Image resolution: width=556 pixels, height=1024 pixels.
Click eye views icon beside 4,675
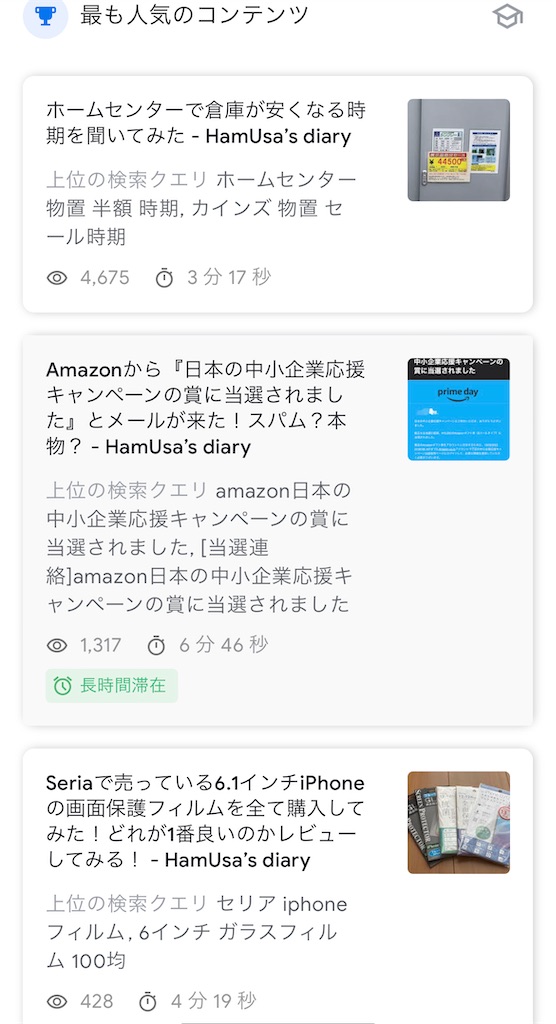point(57,278)
